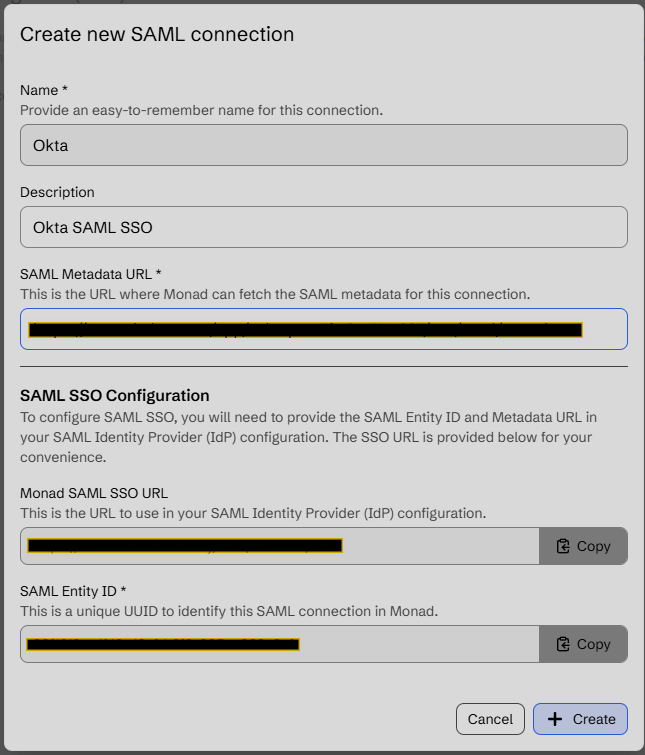Click the plus icon on the Create button
Viewport: 645px width, 755px height.
554,719
